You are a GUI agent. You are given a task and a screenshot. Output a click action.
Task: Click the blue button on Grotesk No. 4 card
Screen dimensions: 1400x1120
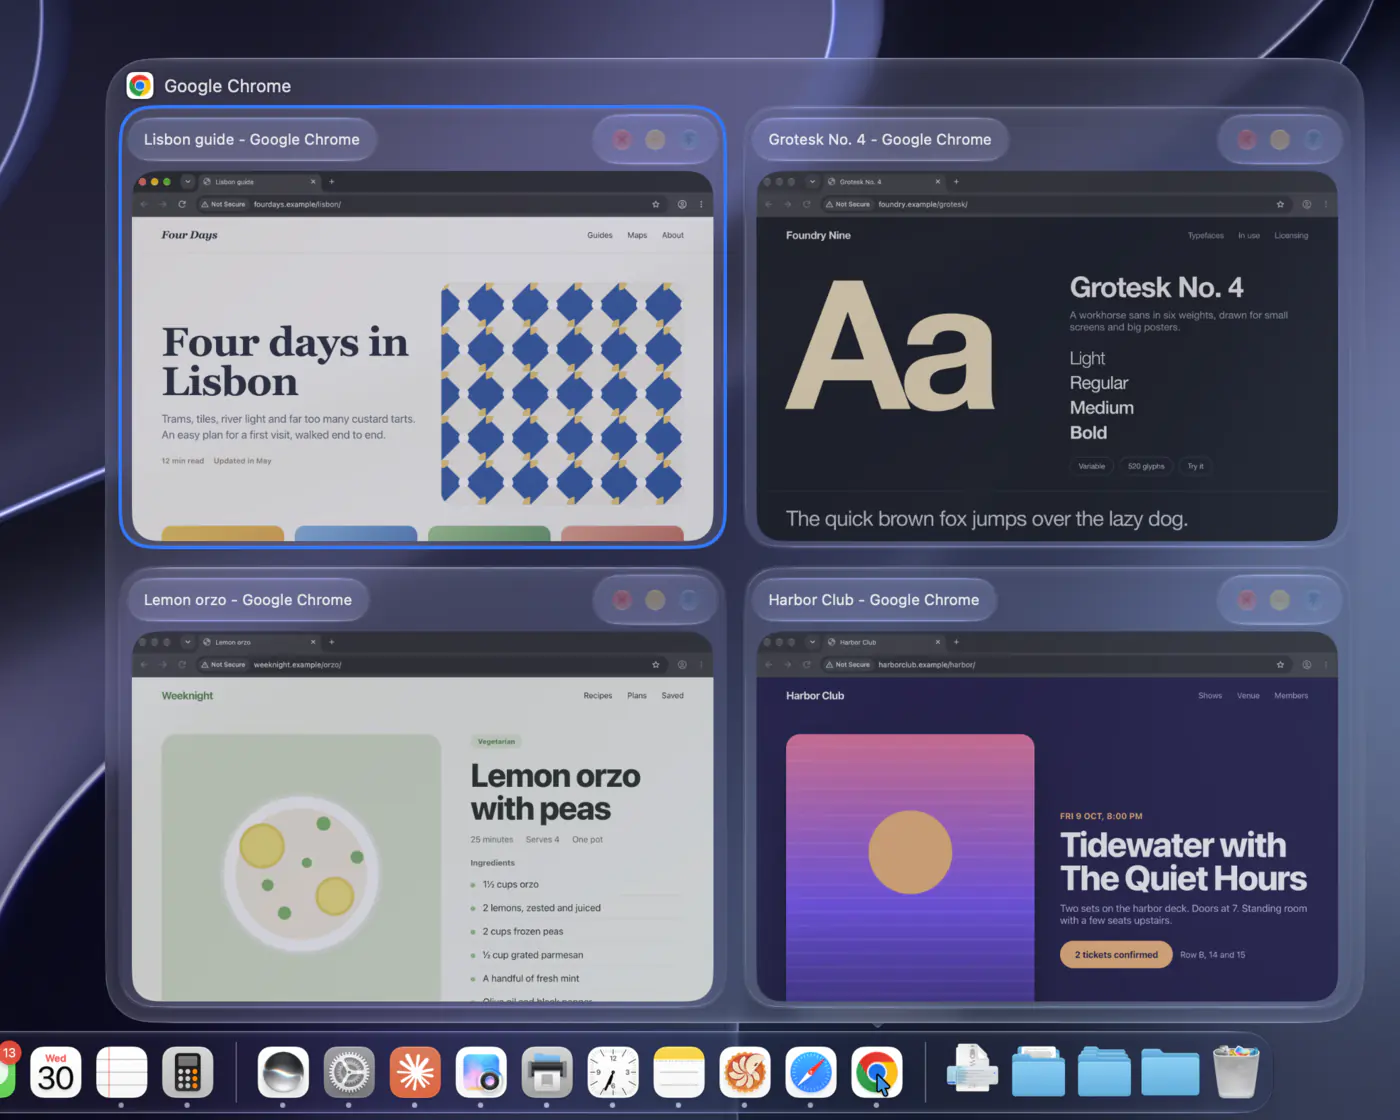point(1313,140)
